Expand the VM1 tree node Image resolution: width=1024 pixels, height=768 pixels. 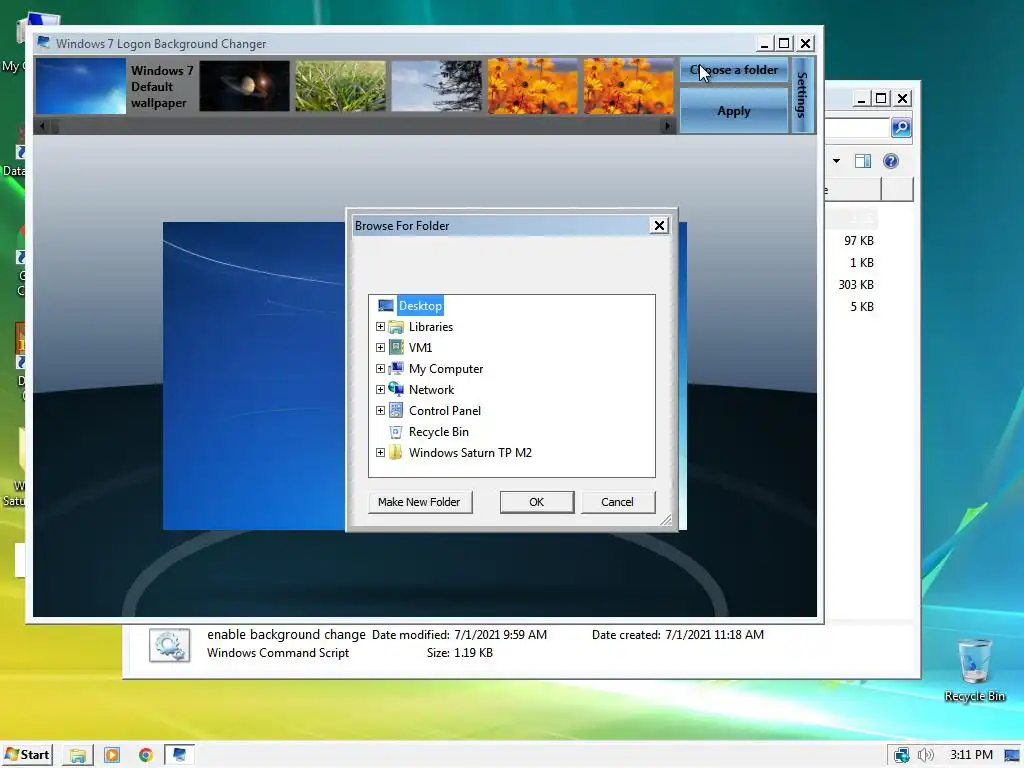[x=380, y=347]
